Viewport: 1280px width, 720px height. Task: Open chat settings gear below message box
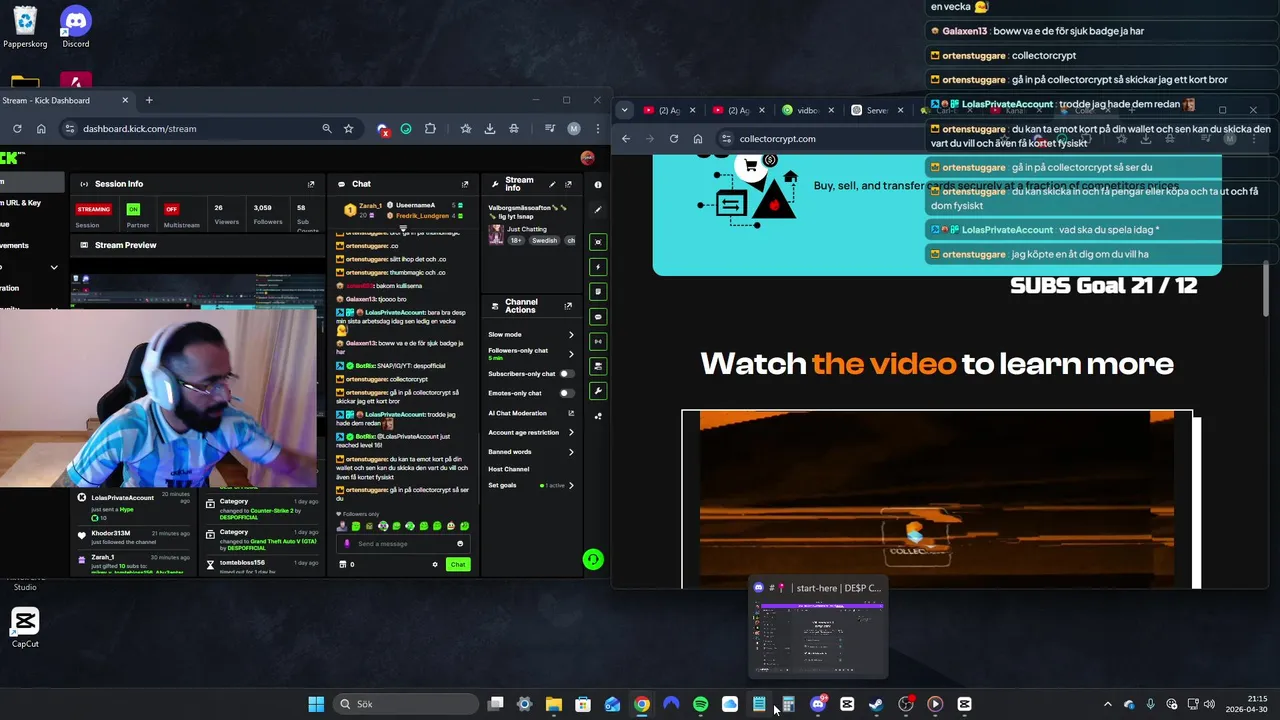435,564
